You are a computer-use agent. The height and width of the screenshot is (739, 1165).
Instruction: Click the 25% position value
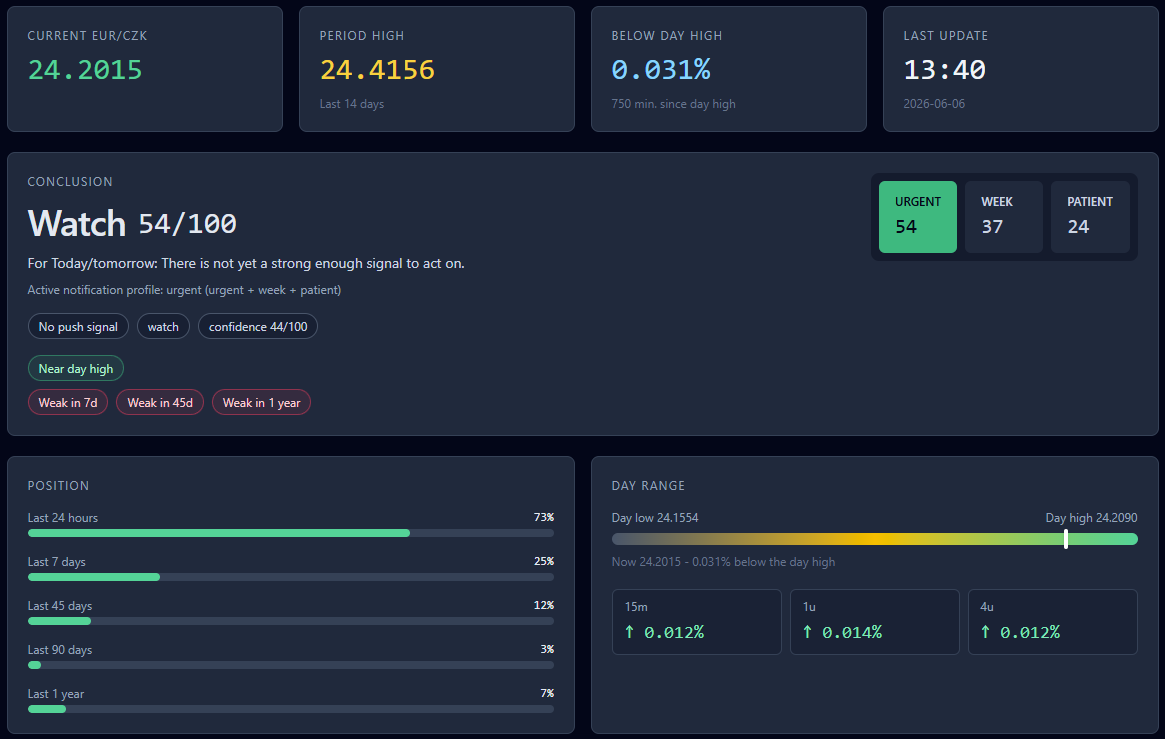(x=544, y=561)
